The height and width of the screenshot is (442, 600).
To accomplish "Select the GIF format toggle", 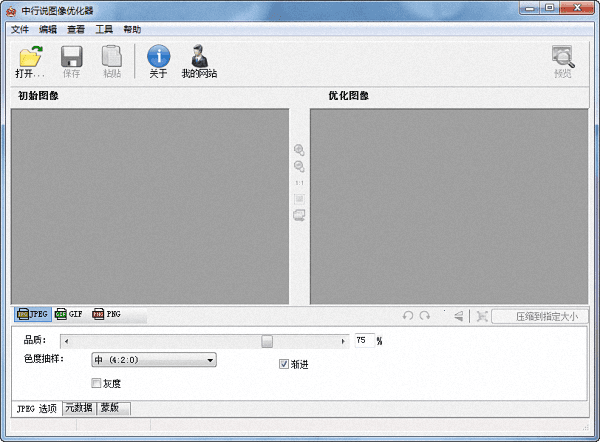I will [69, 314].
